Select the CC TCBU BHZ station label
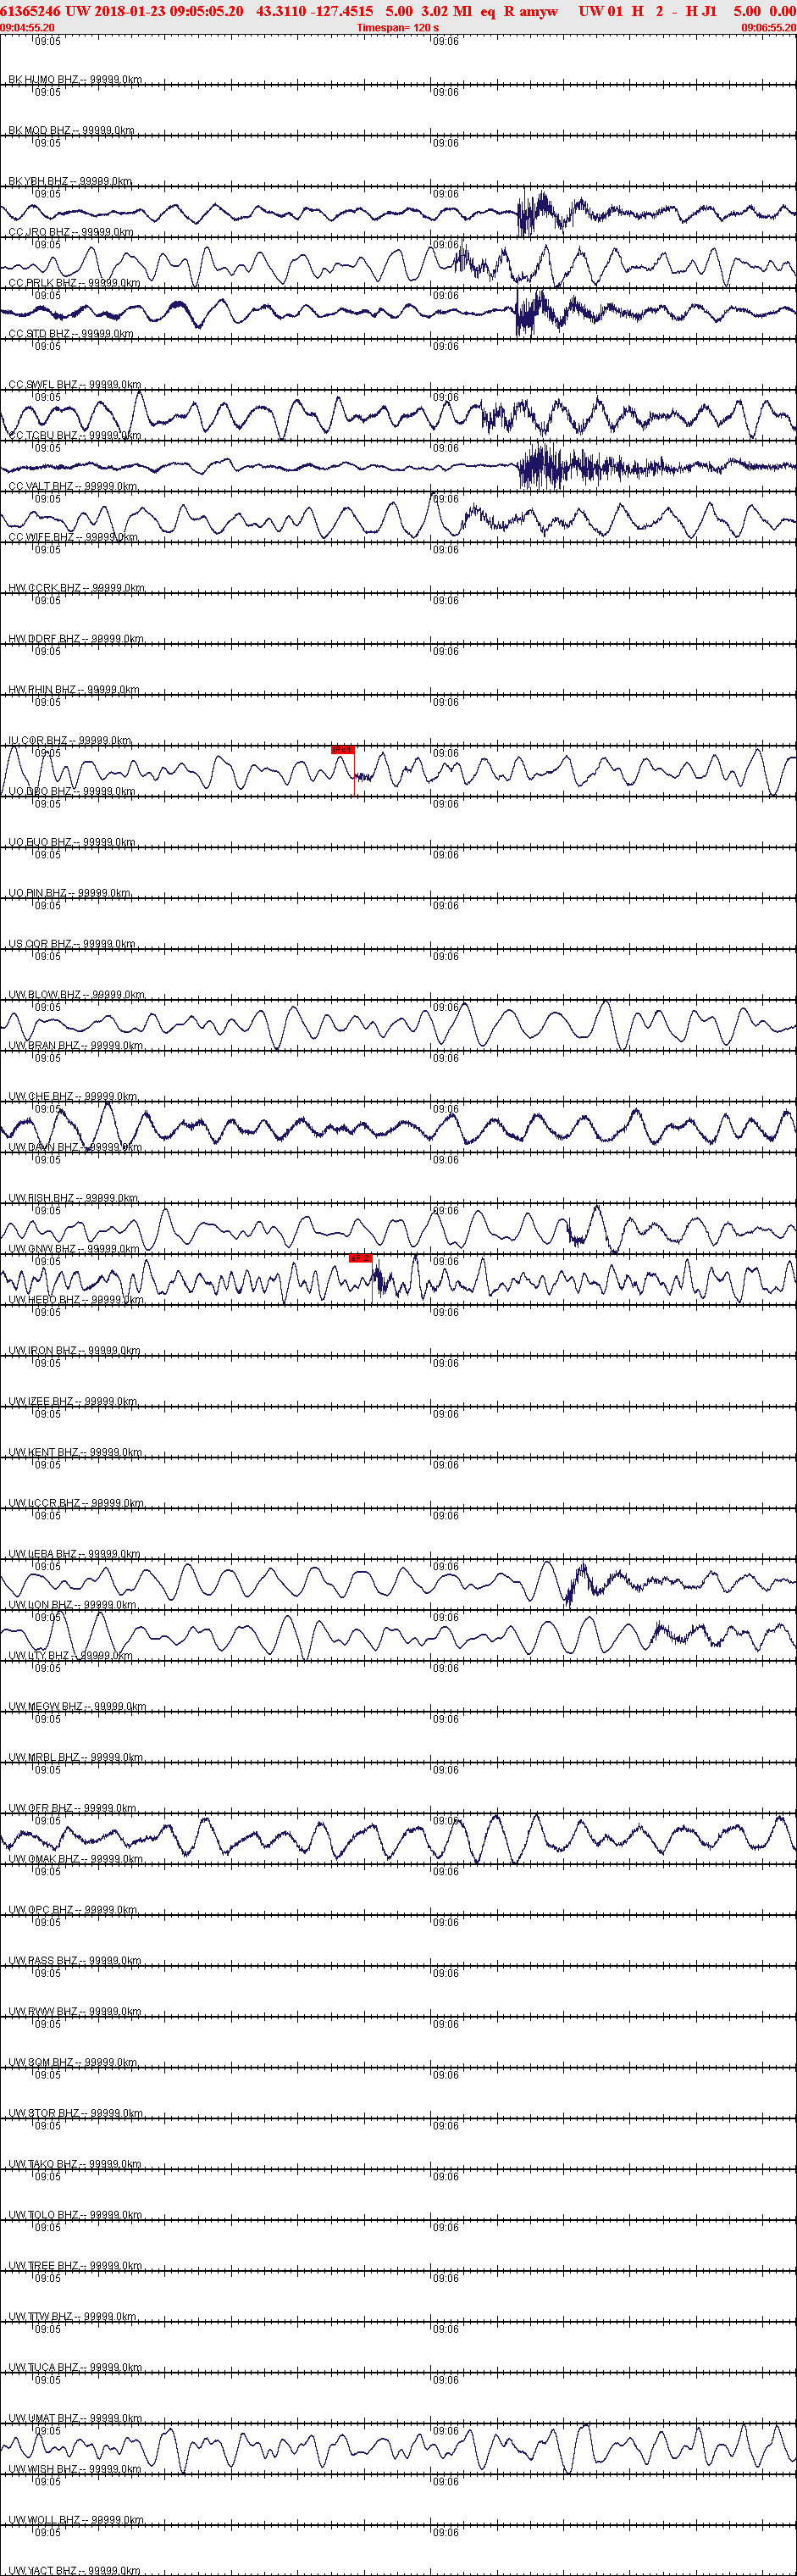The image size is (797, 2576). [74, 436]
